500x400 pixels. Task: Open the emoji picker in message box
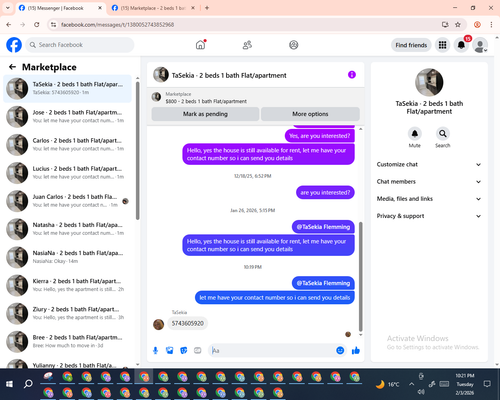[340, 350]
